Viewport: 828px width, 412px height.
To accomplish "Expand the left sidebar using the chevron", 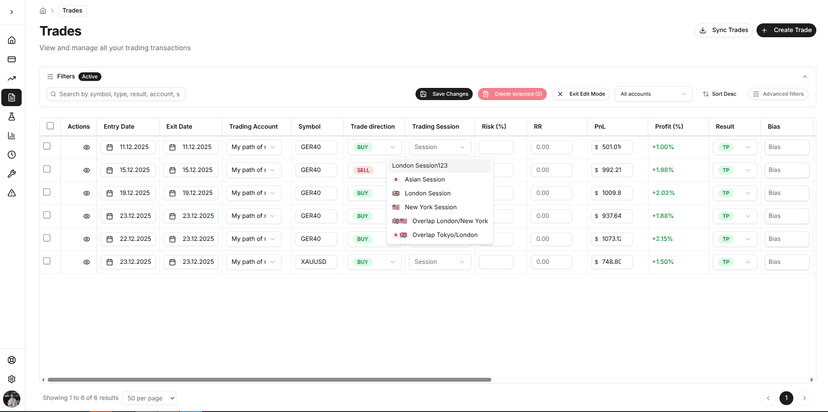I will pyautogui.click(x=12, y=12).
